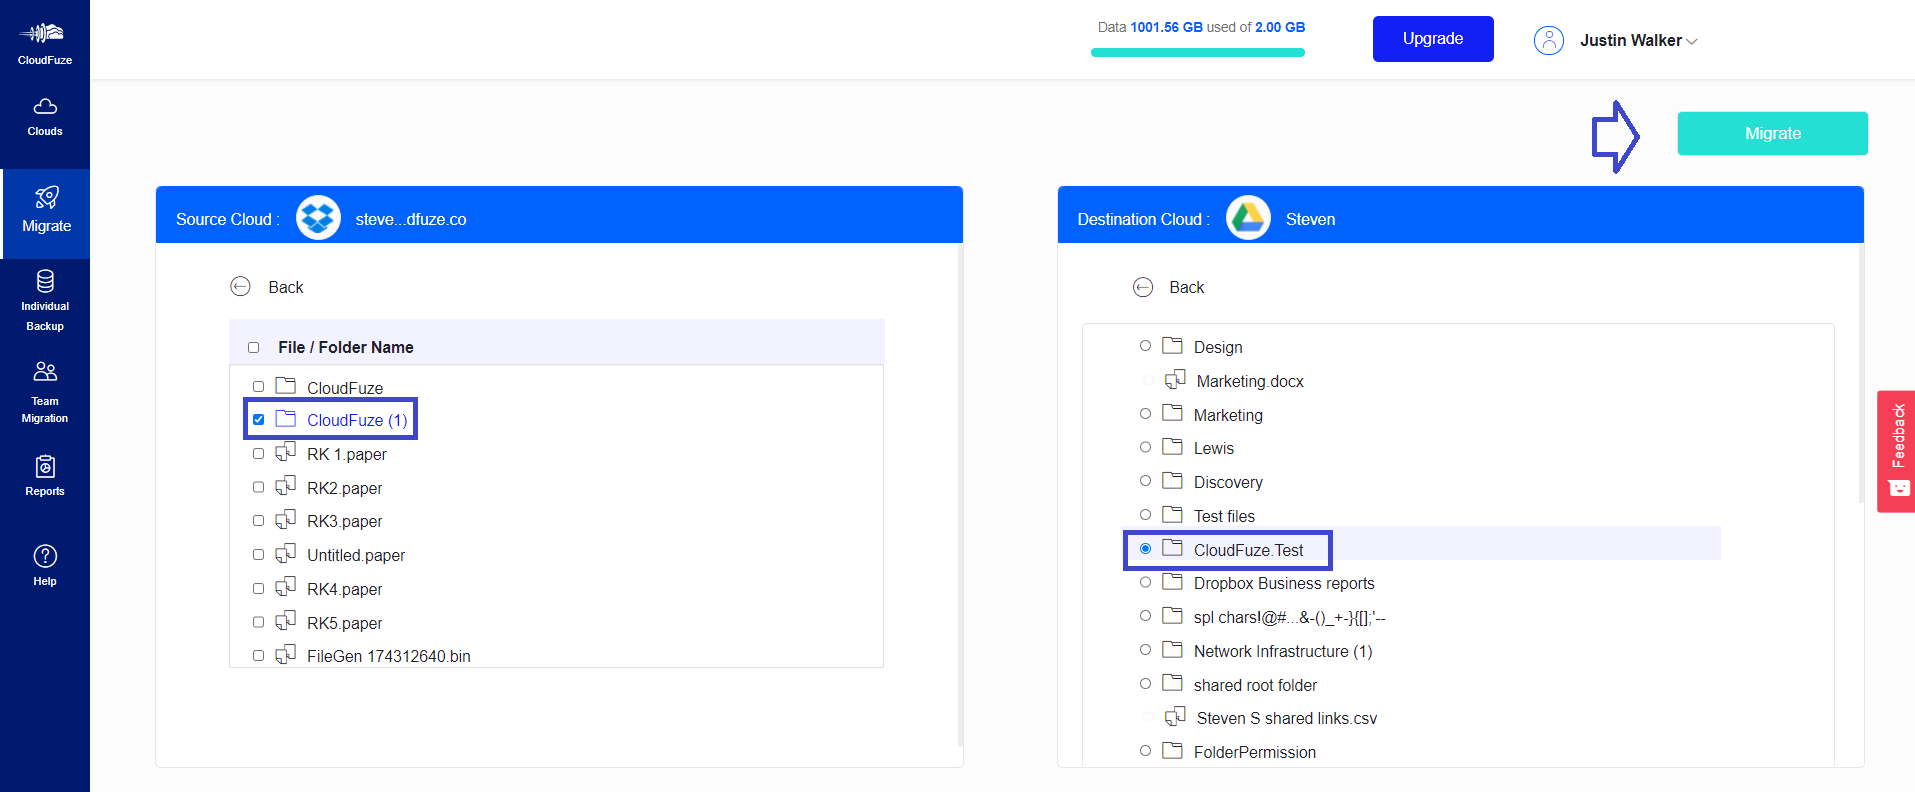1915x792 pixels.
Task: Click the RK2.paper file name
Action: point(345,488)
